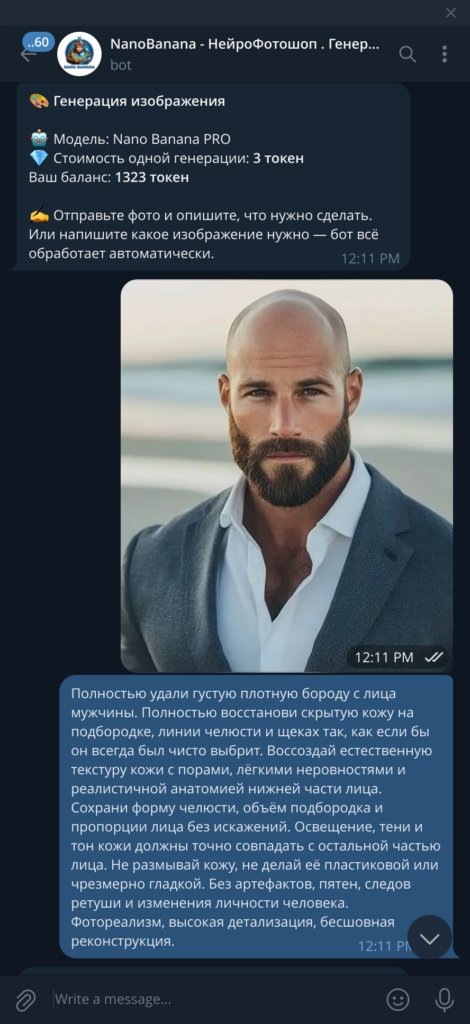This screenshot has width=470, height=1024.
Task: Open the three-dot chat menu
Action: (445, 54)
